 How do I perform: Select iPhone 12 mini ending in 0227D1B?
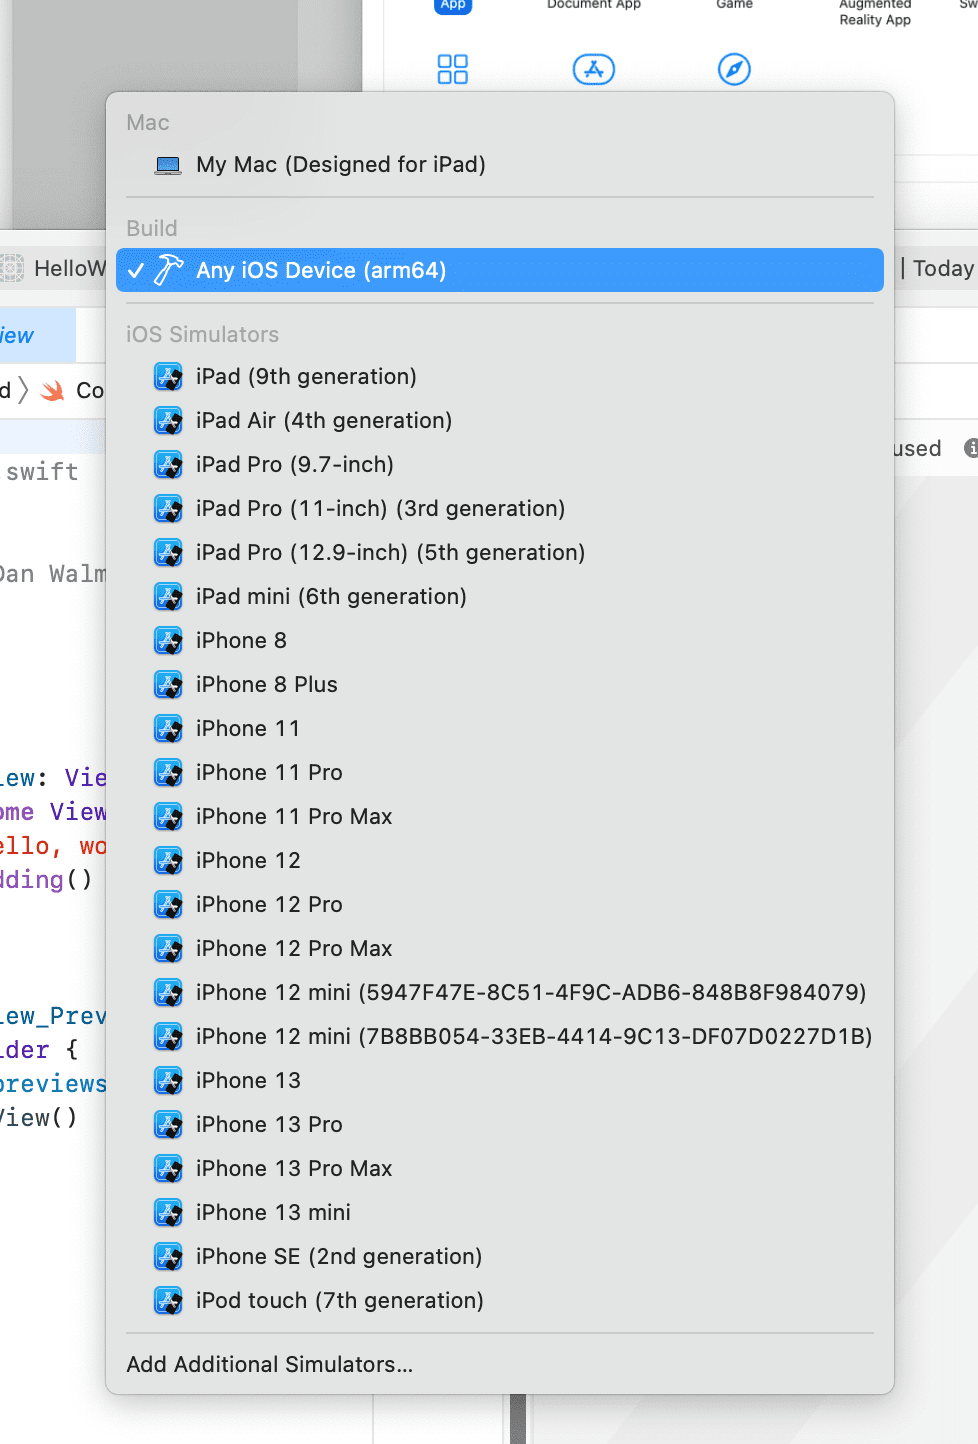[x=533, y=1037]
